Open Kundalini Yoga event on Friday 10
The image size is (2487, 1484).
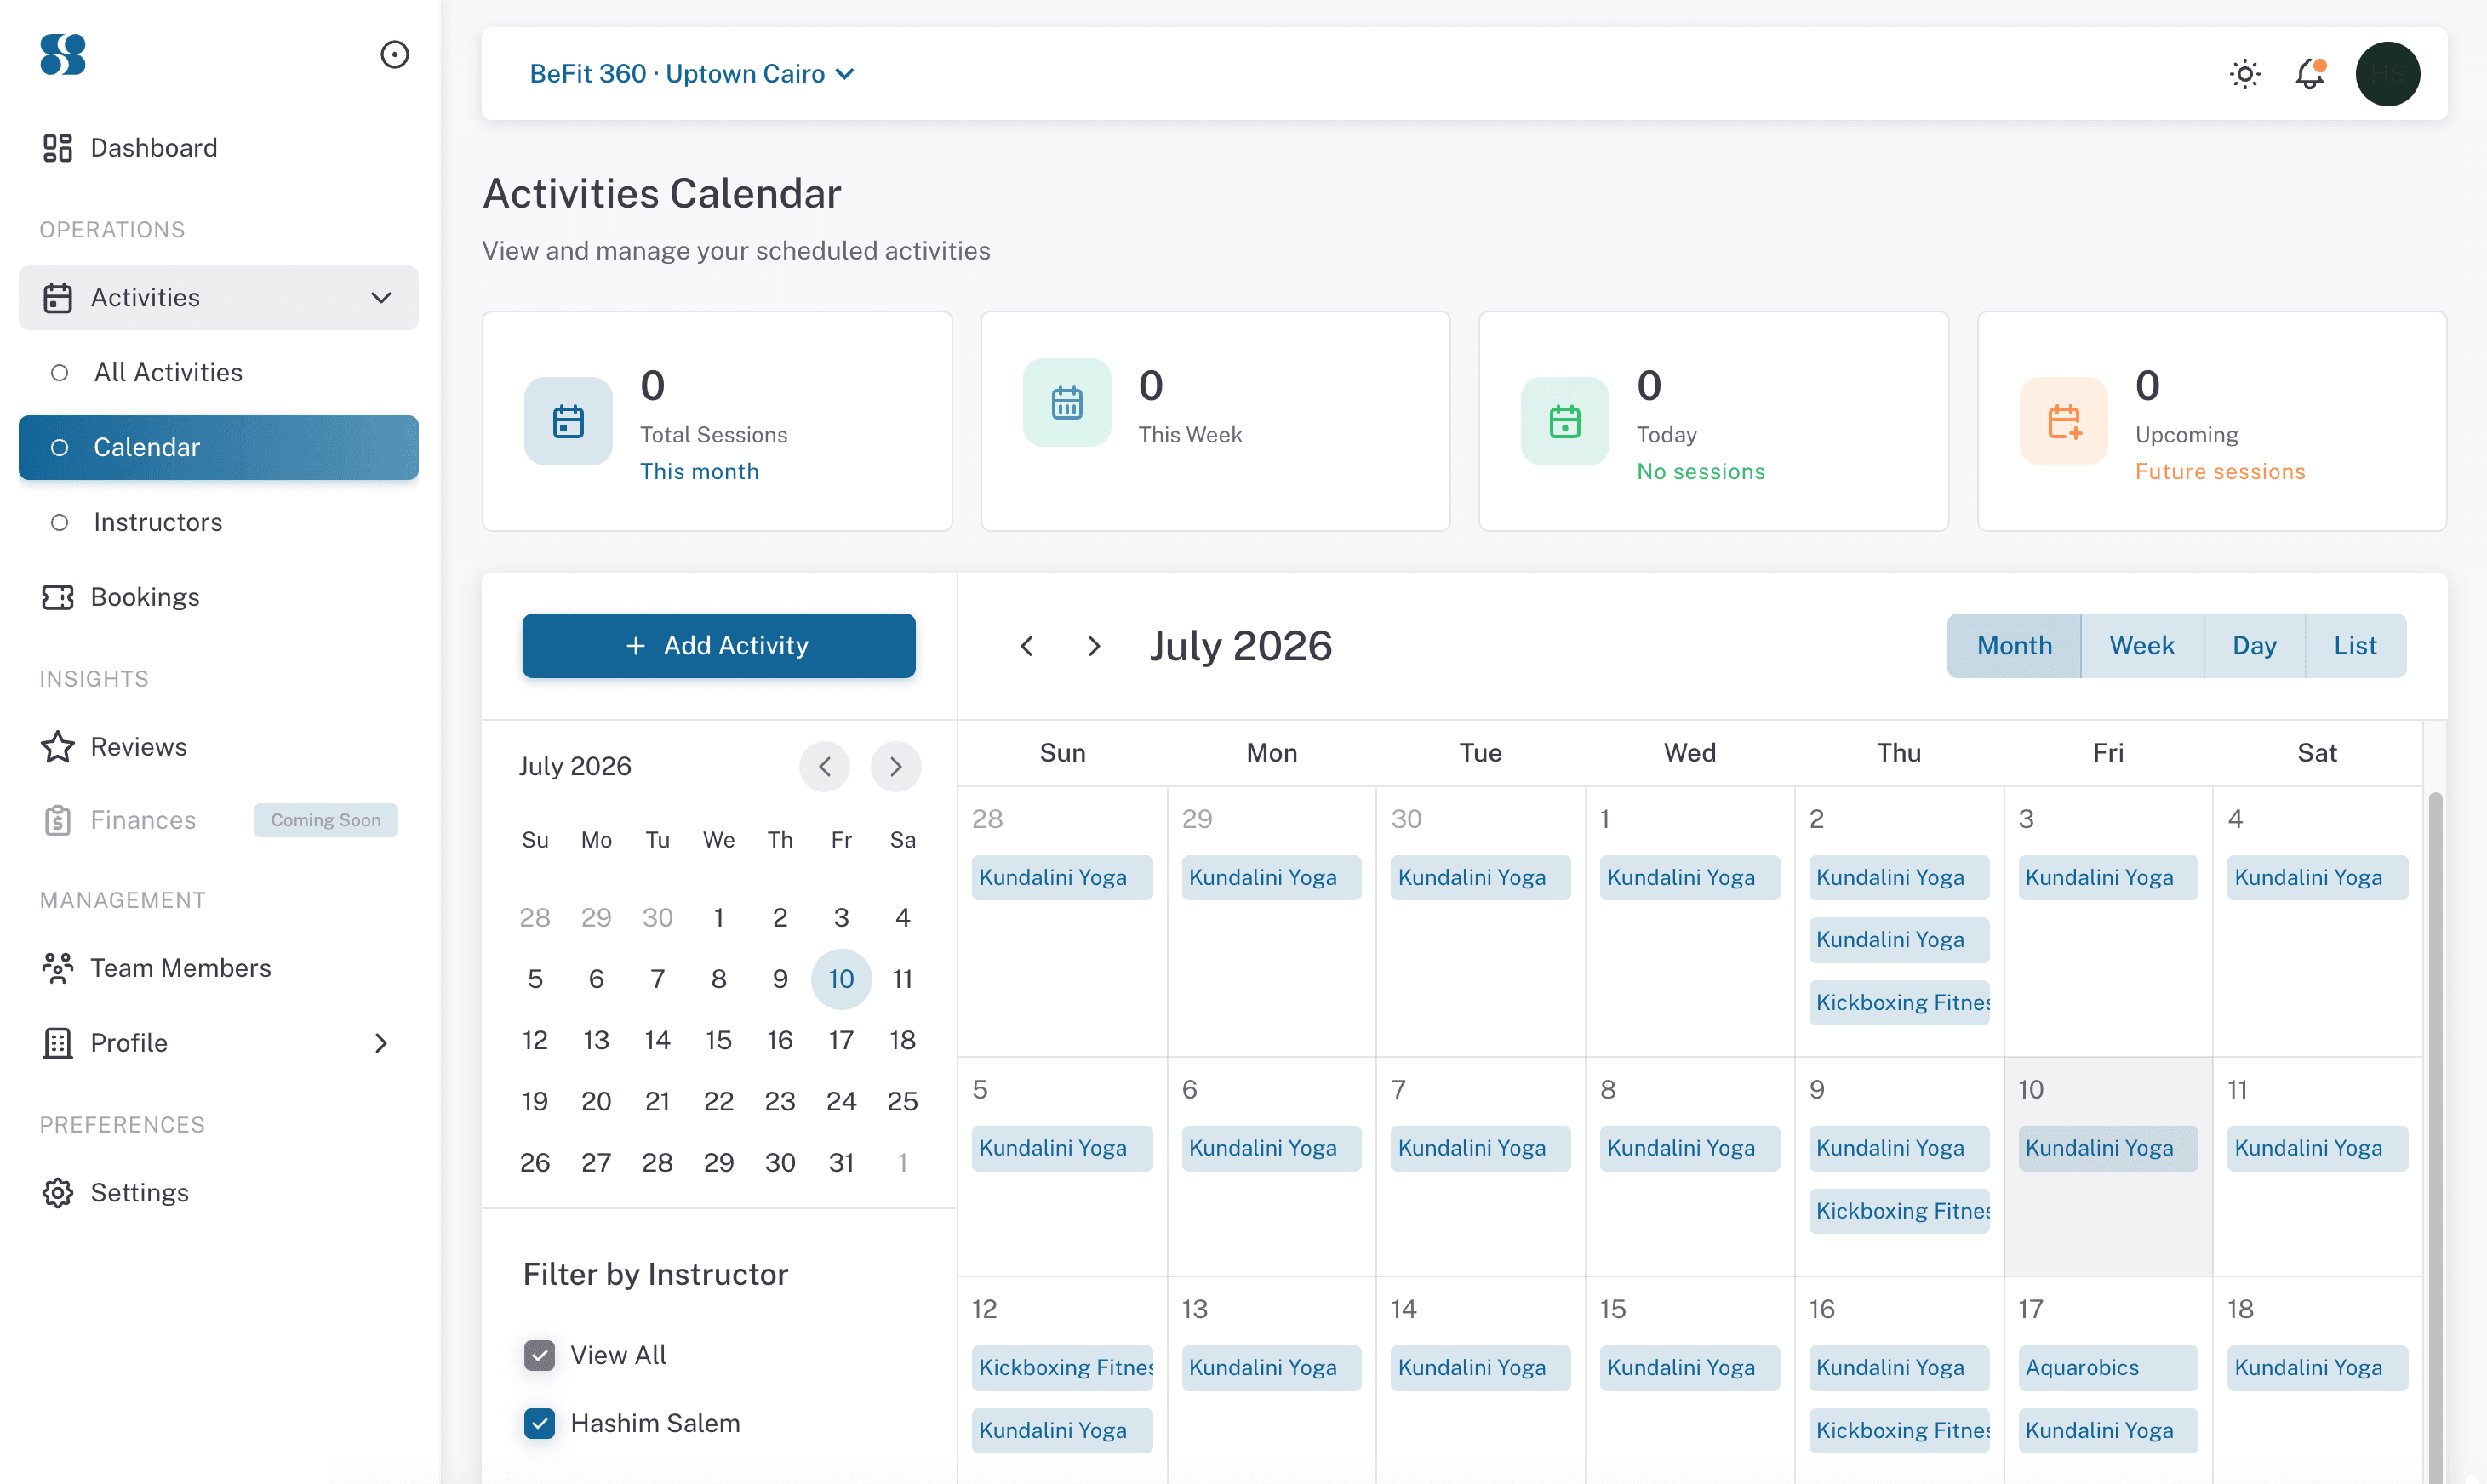click(2108, 1148)
